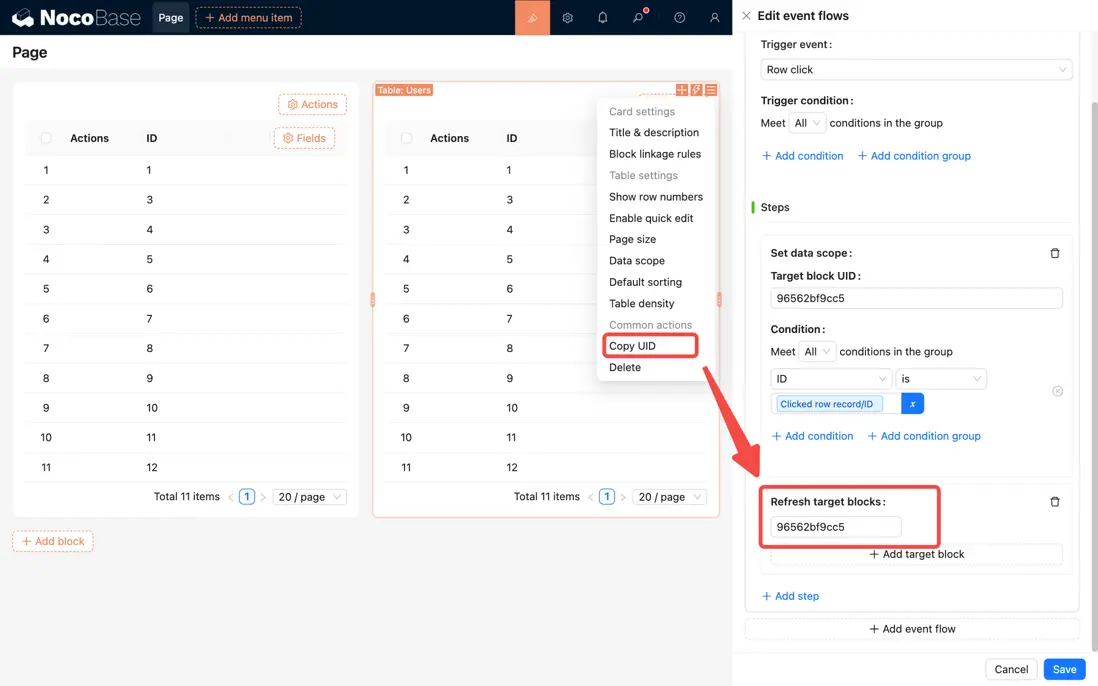Select page 1 in Users table pagination
Screen dimensions: 1098x686
(607, 497)
